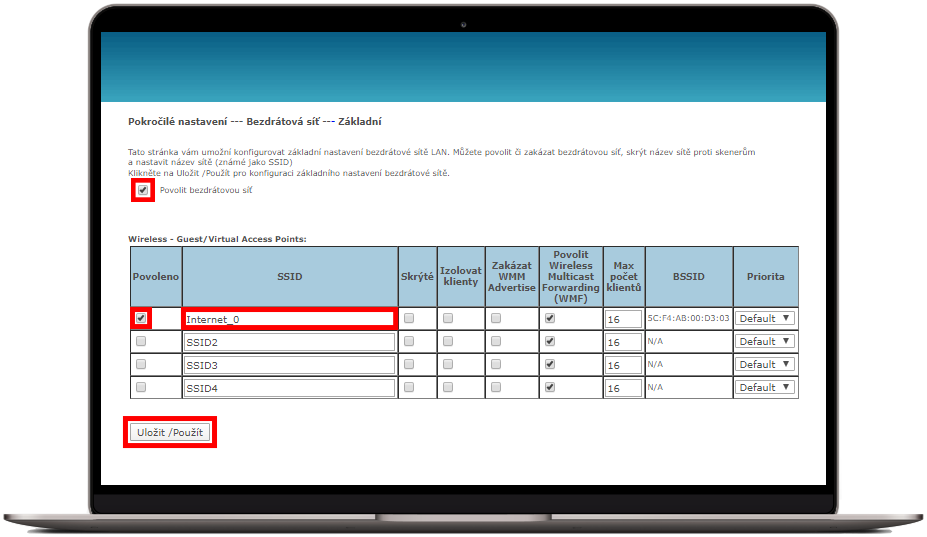
Task: Check Izolovat klienty for SSID2
Action: point(448,341)
